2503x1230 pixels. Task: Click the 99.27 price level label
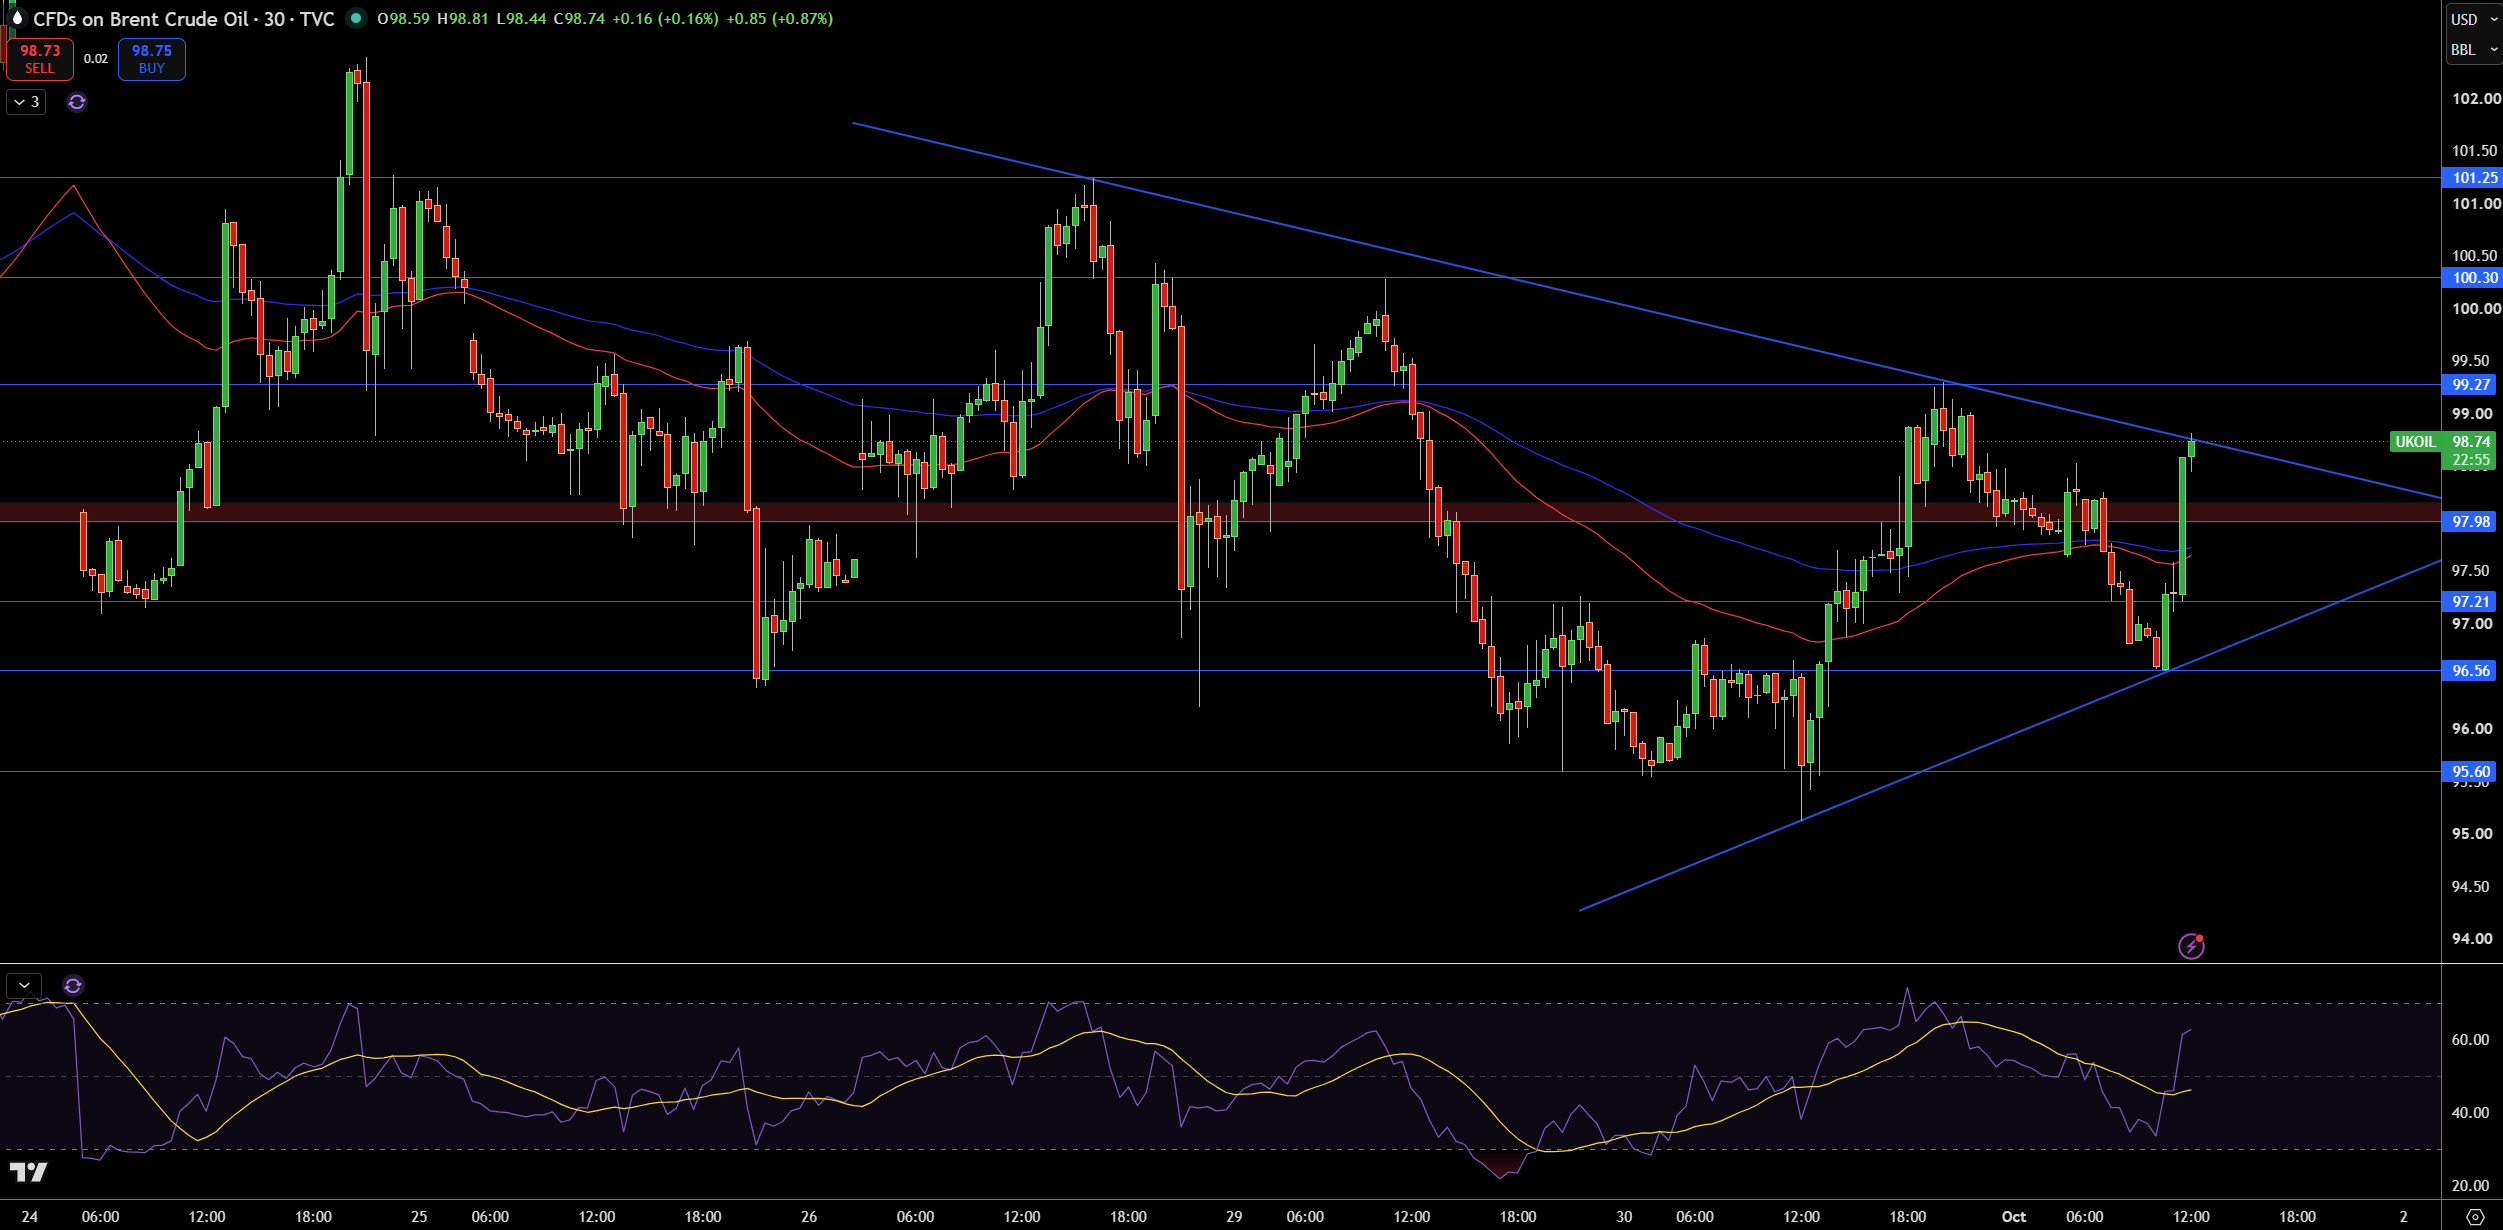coord(2469,385)
